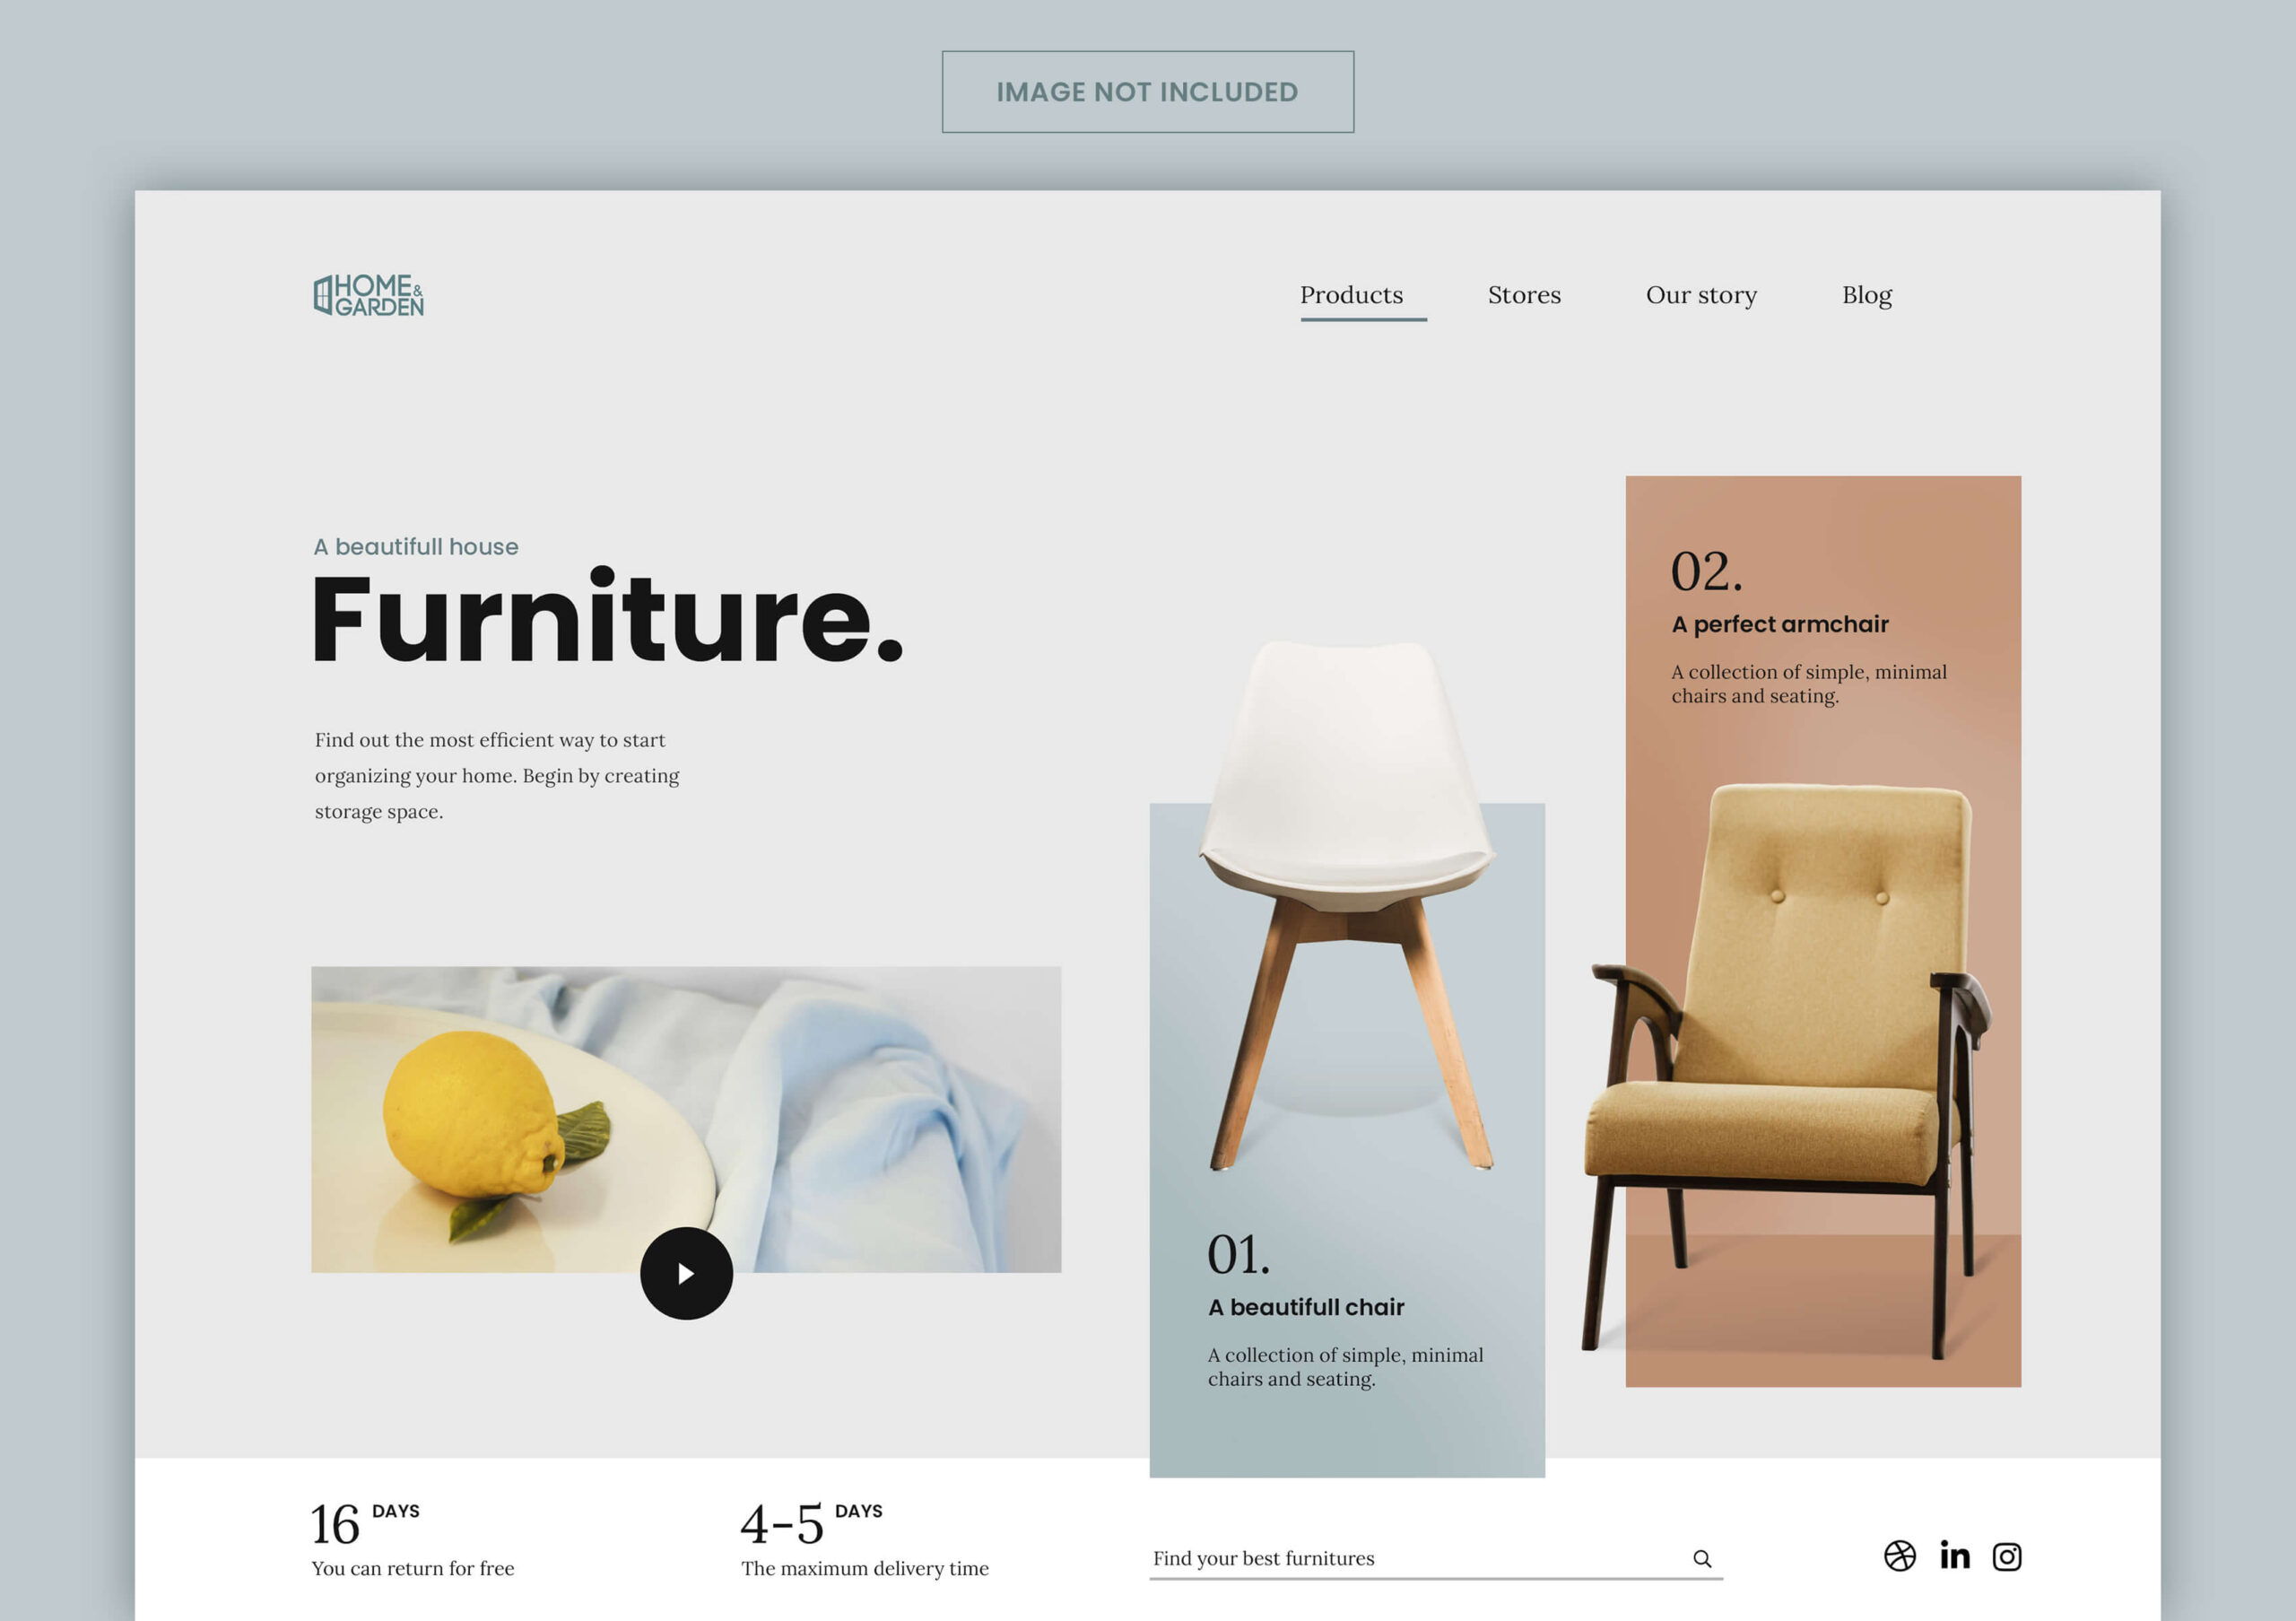The height and width of the screenshot is (1621, 2296).
Task: Play the furniture video thumbnail
Action: (x=684, y=1274)
